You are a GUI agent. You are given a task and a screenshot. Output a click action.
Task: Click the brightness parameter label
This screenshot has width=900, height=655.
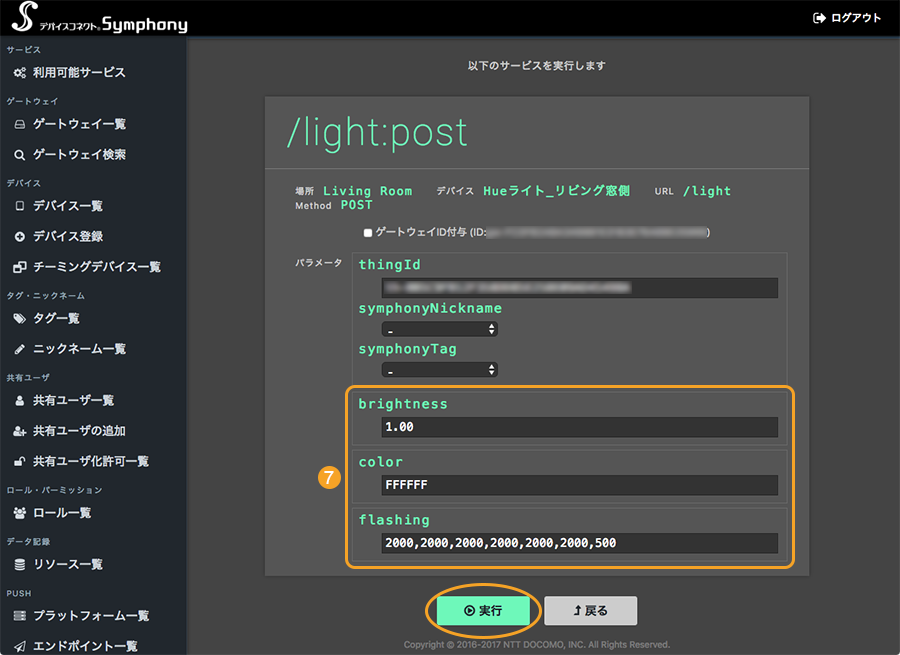pos(403,404)
